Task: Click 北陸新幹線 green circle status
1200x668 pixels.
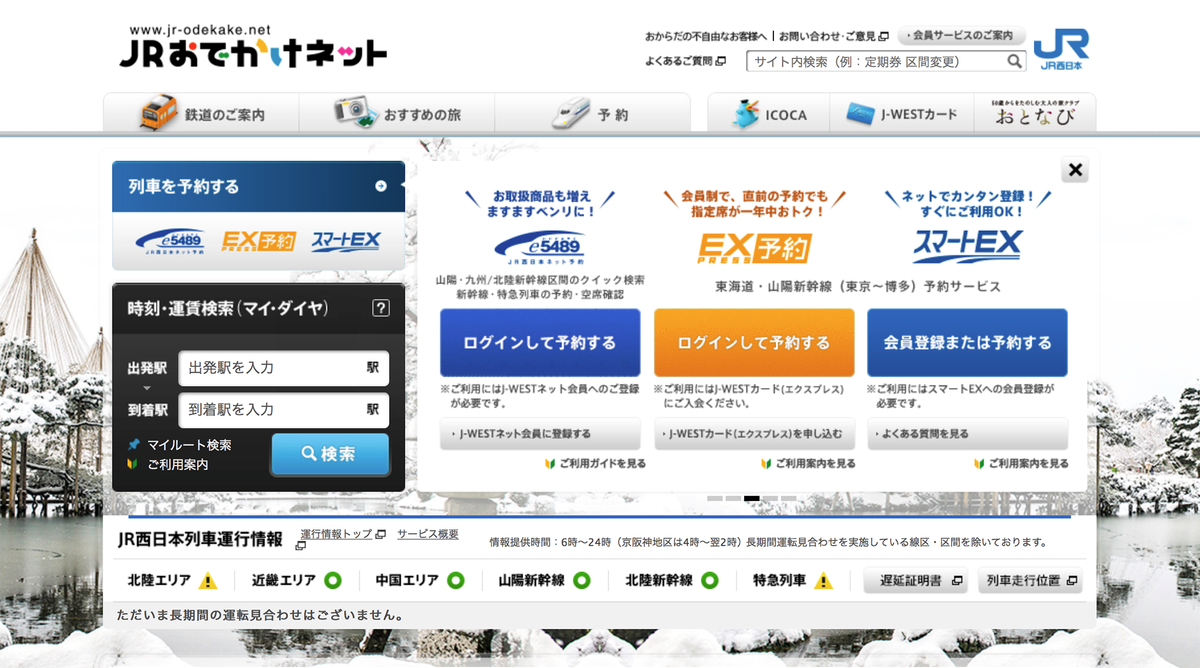Action: click(710, 580)
